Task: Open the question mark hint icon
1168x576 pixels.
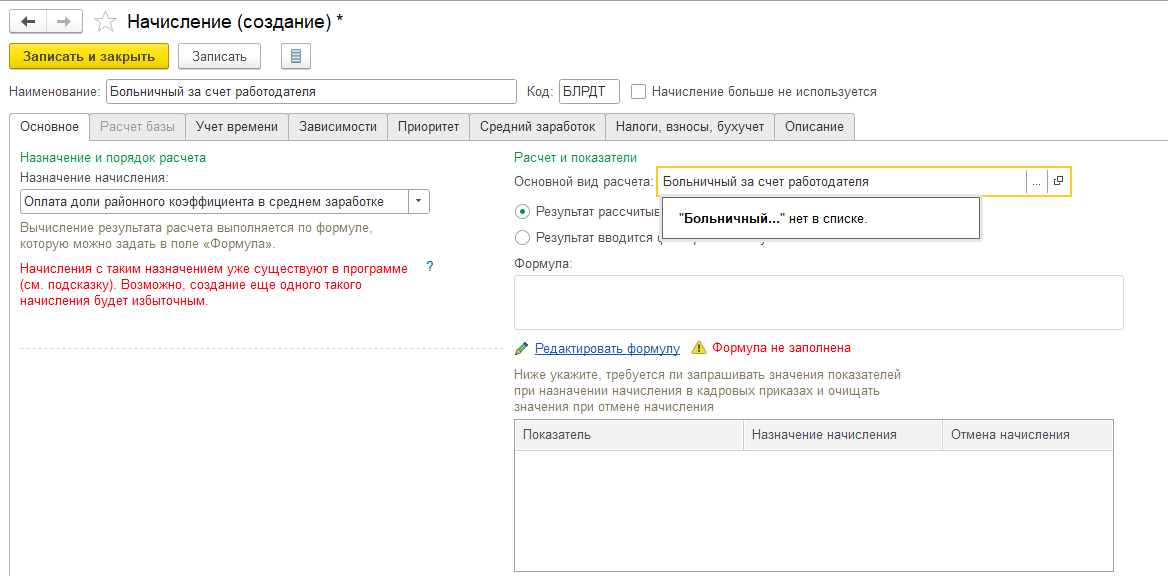Action: click(430, 267)
